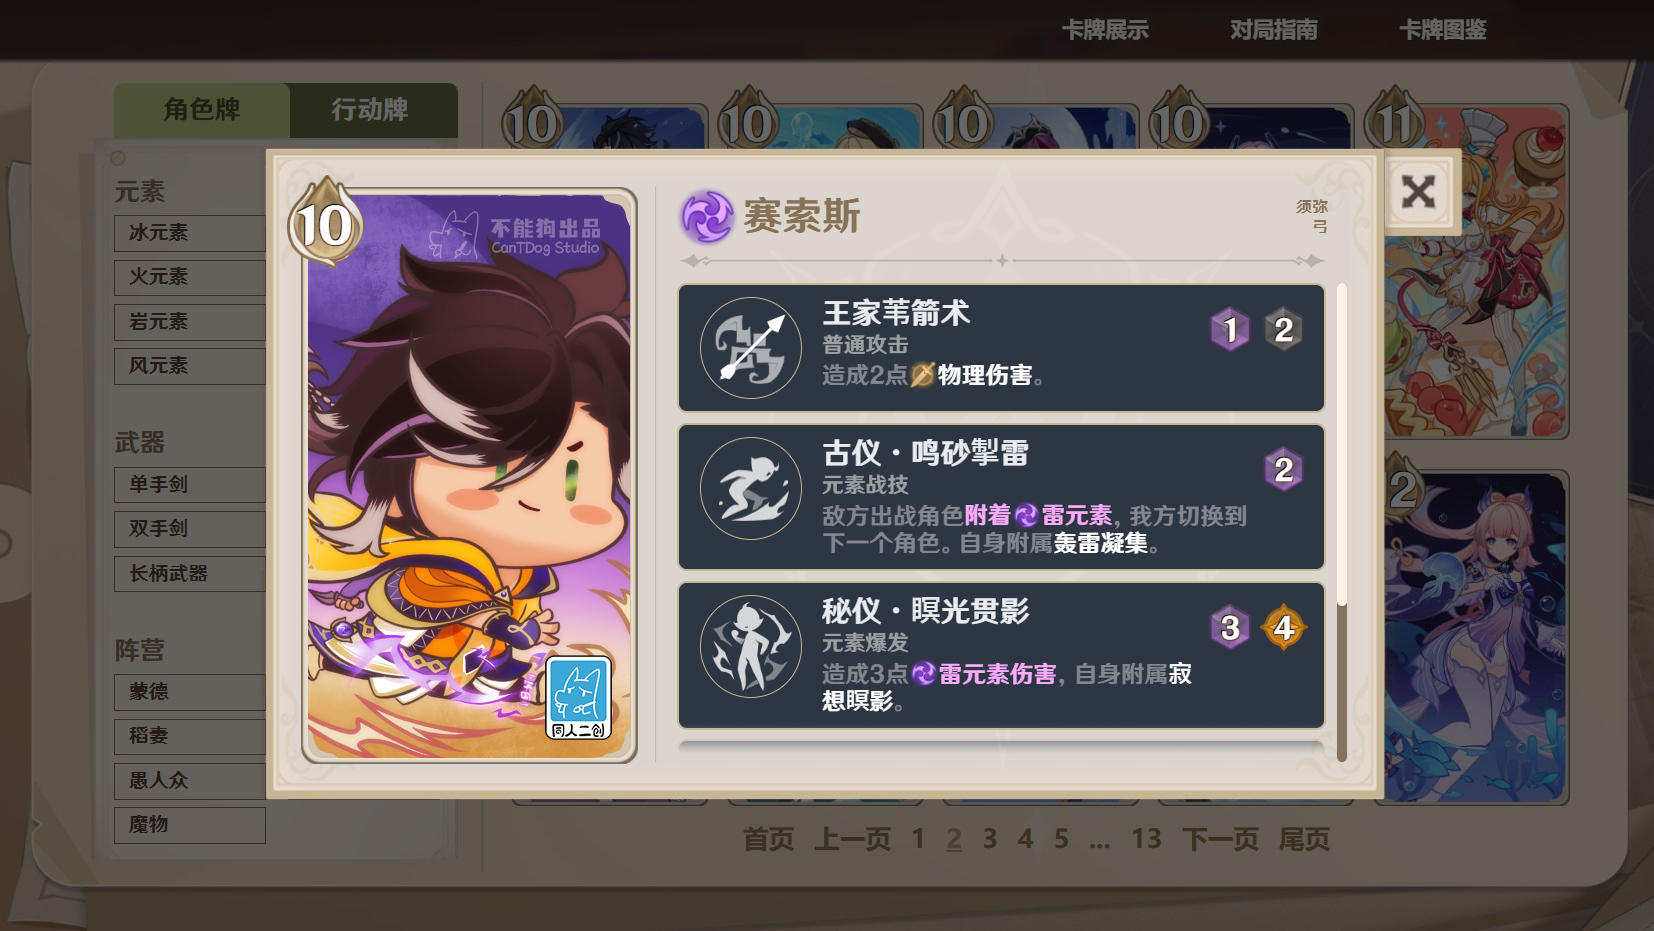This screenshot has height=931, width=1654.
Task: Select the 角色牌 tab
Action: click(202, 110)
